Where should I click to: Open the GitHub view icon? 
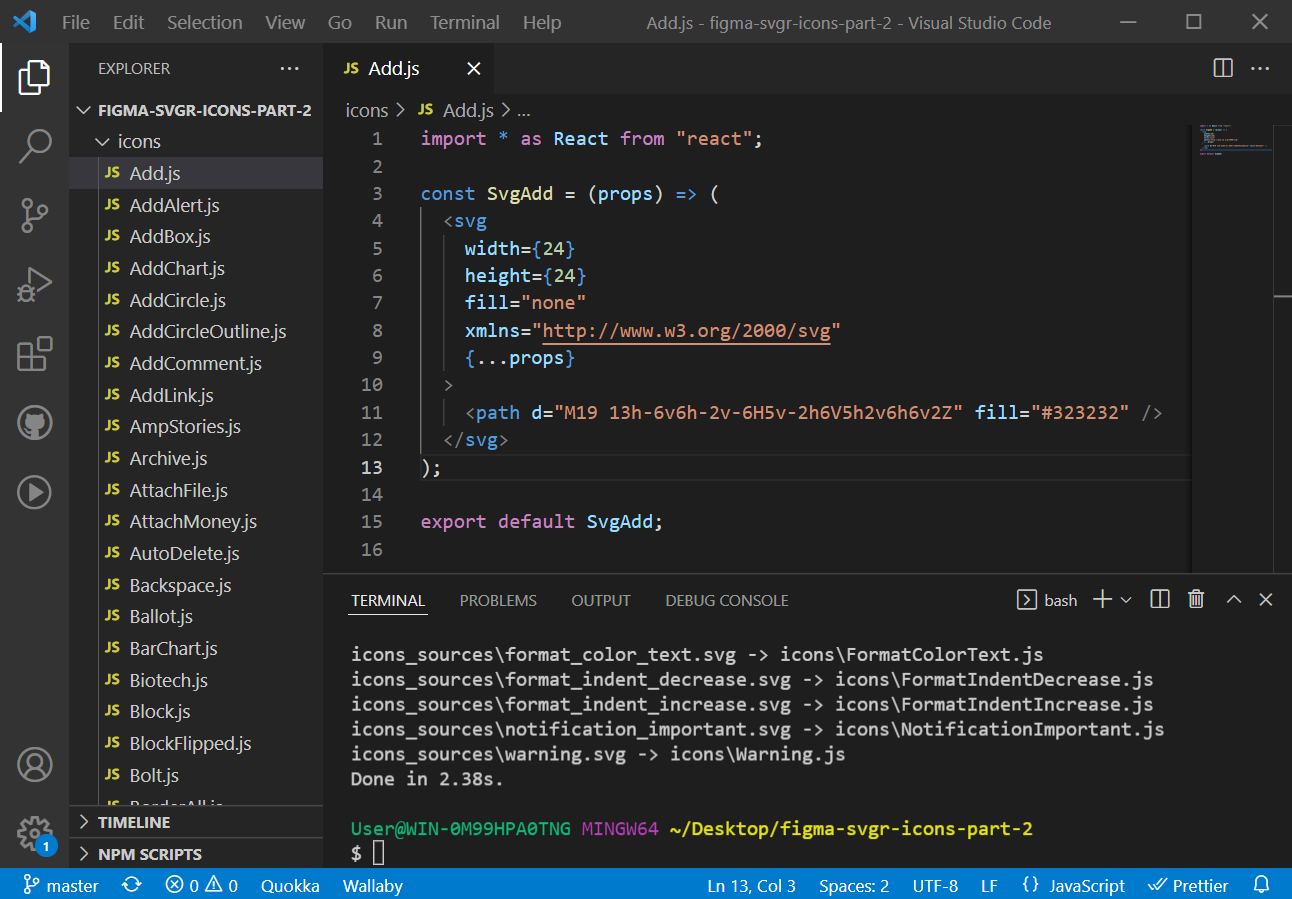coord(34,422)
